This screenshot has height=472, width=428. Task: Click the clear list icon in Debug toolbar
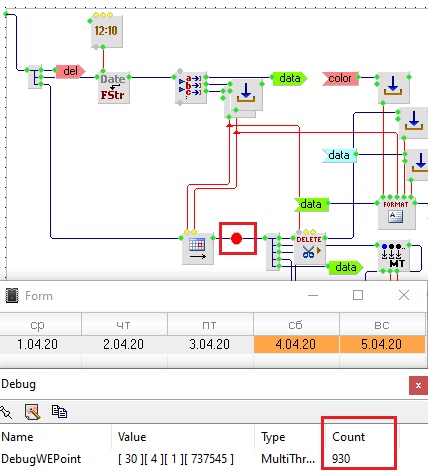pos(33,412)
